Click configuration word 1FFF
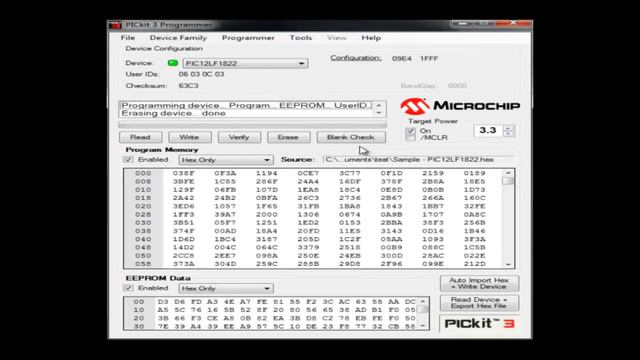Viewport: 640px width, 360px height. pos(429,58)
